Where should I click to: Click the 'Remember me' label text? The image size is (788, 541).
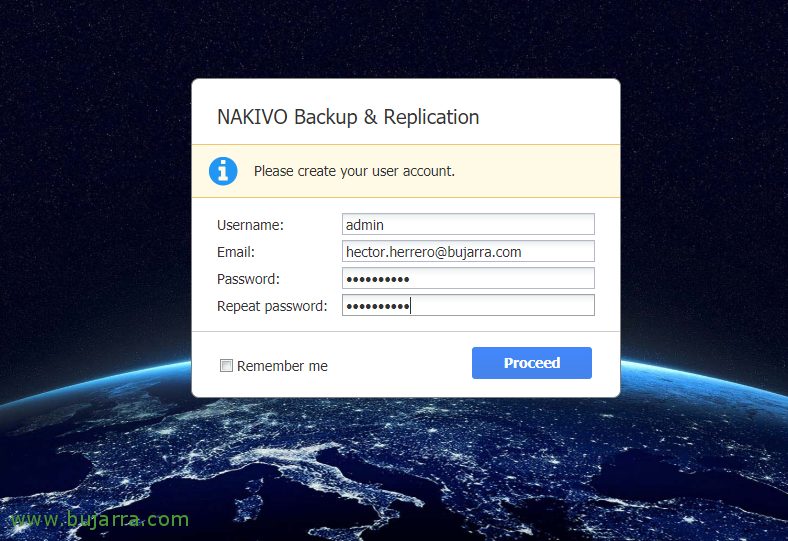(282, 366)
